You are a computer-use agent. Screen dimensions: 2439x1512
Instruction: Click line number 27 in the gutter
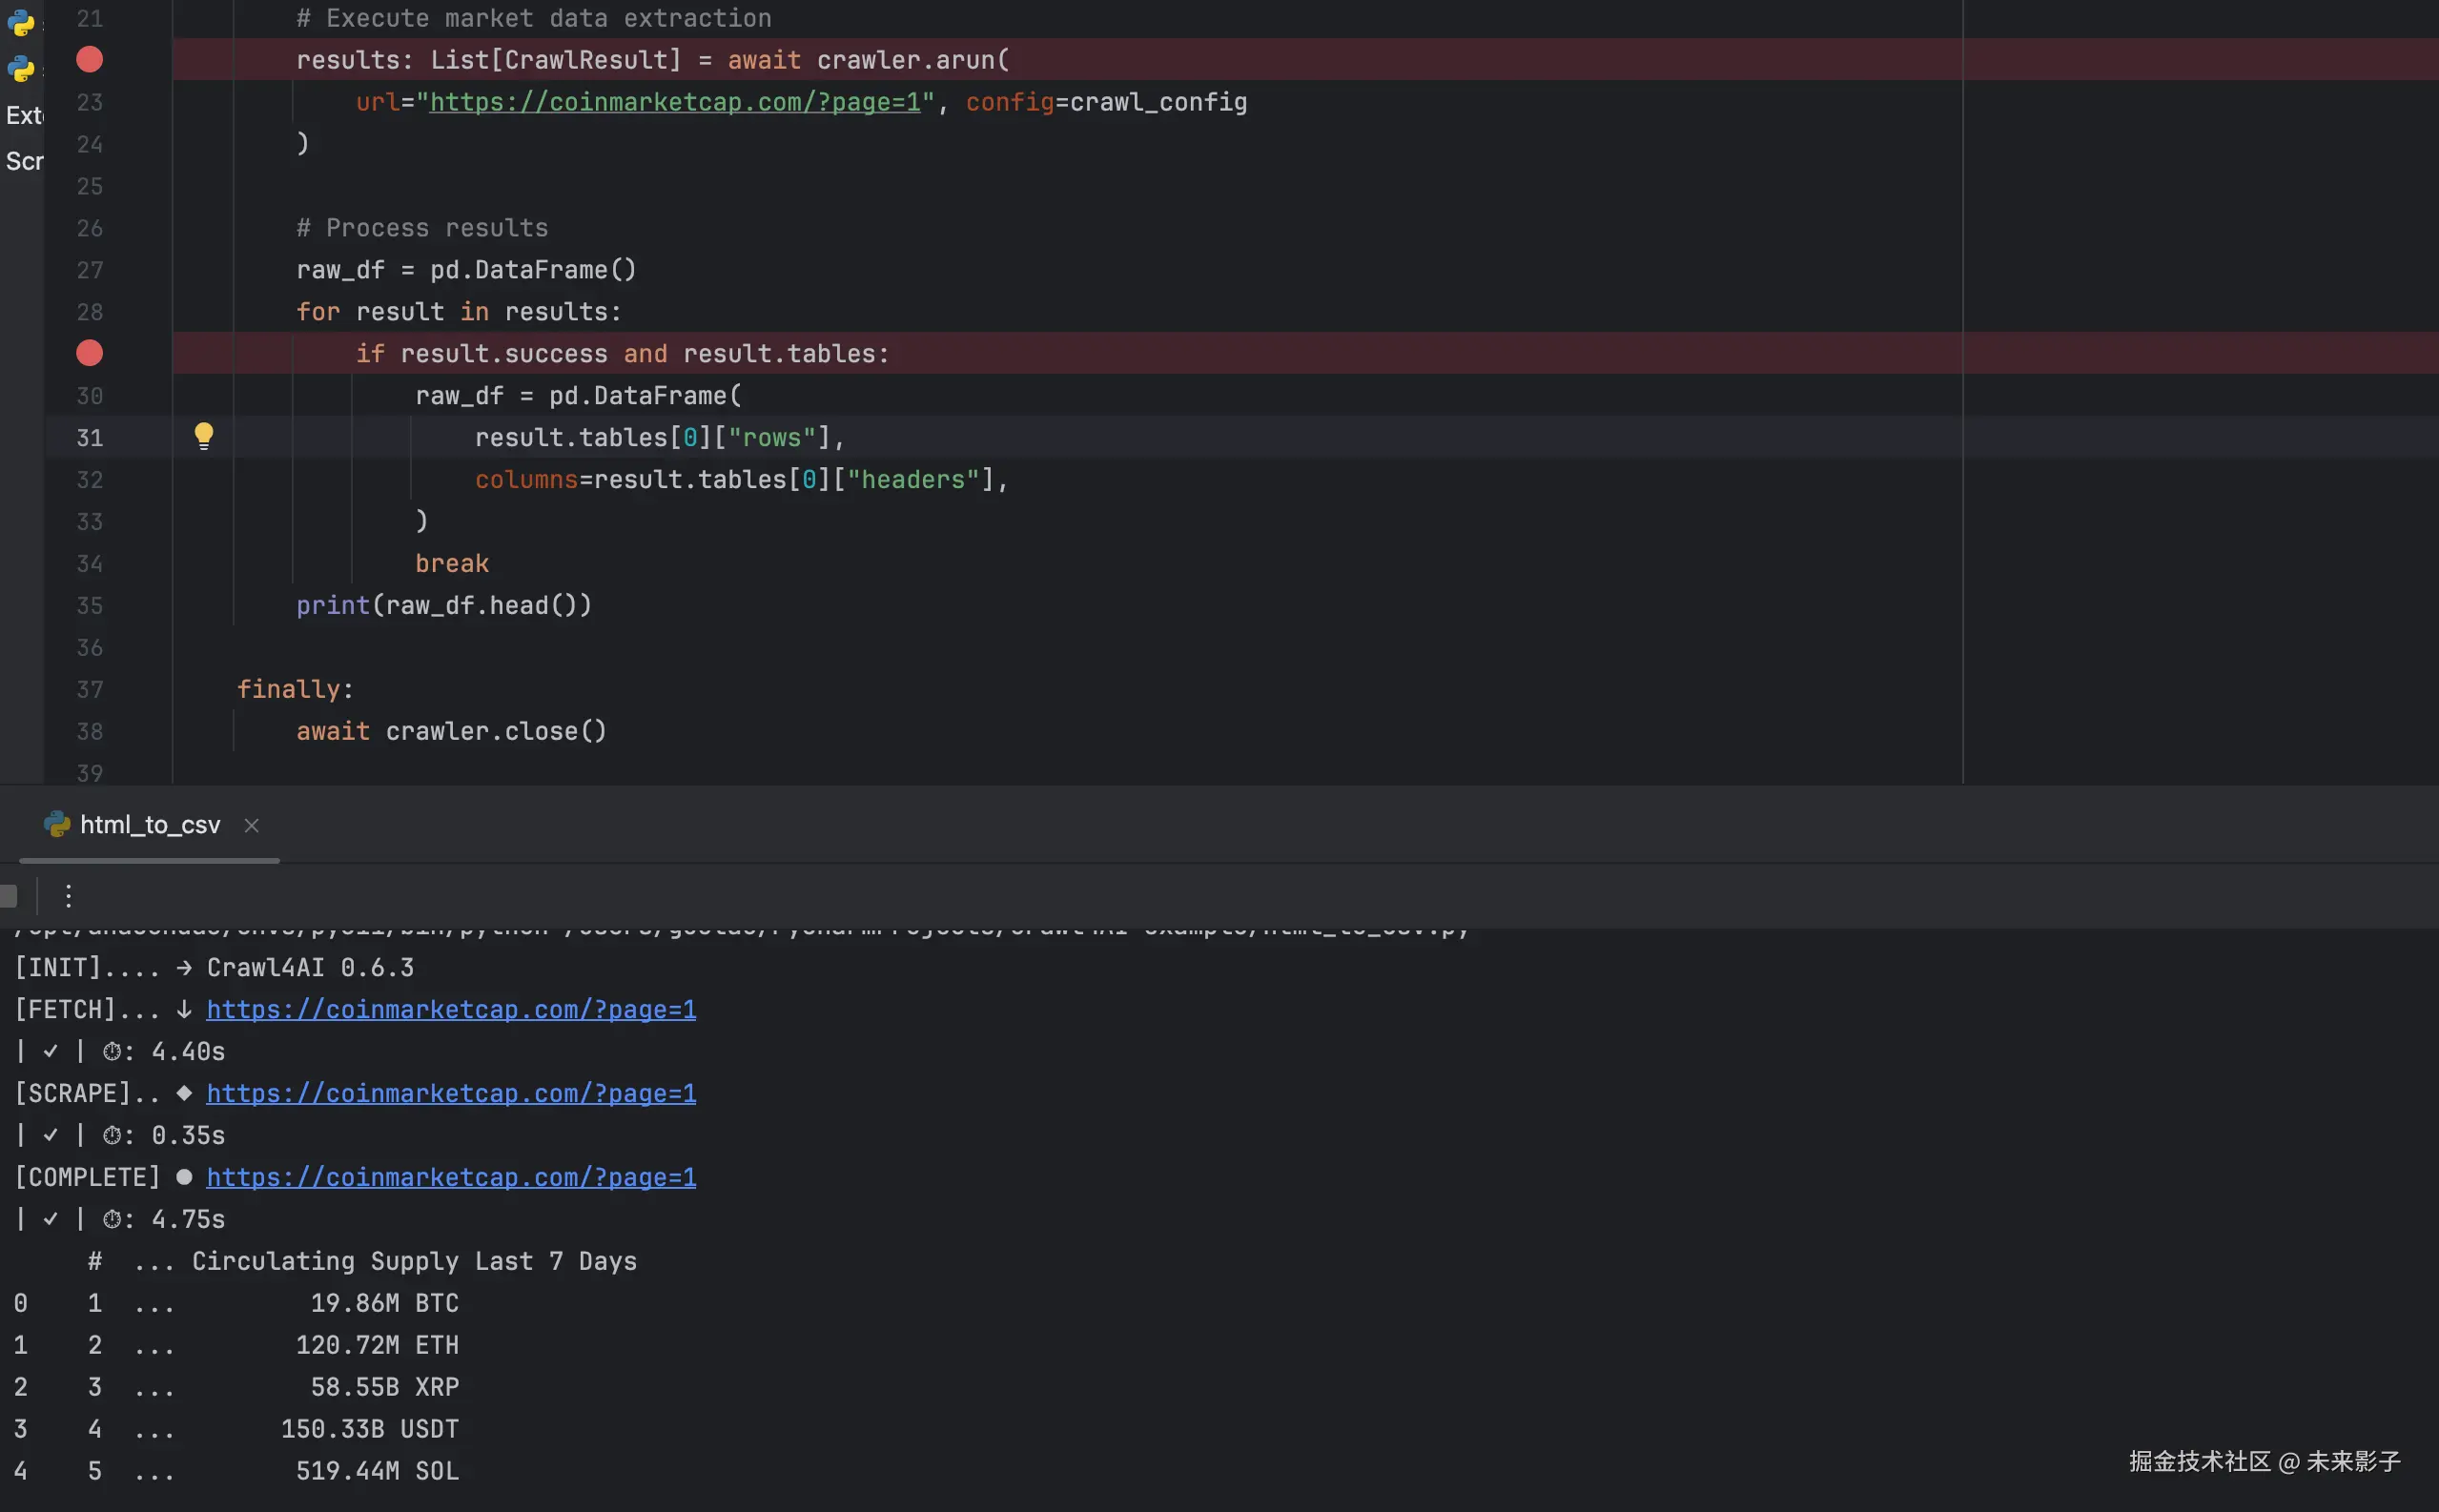pyautogui.click(x=89, y=270)
